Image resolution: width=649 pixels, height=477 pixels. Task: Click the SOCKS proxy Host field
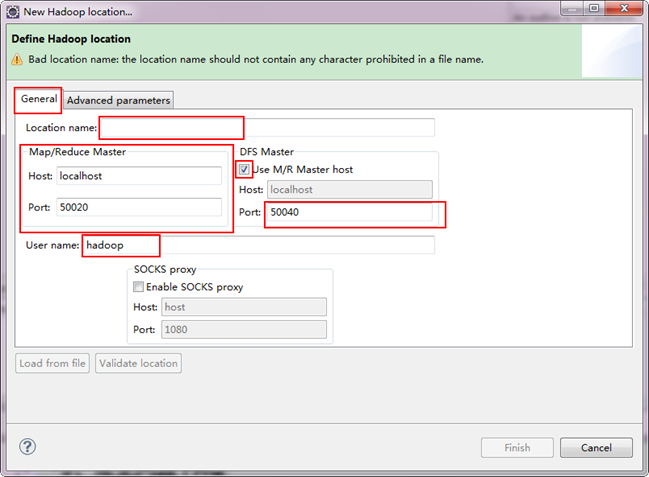point(244,307)
